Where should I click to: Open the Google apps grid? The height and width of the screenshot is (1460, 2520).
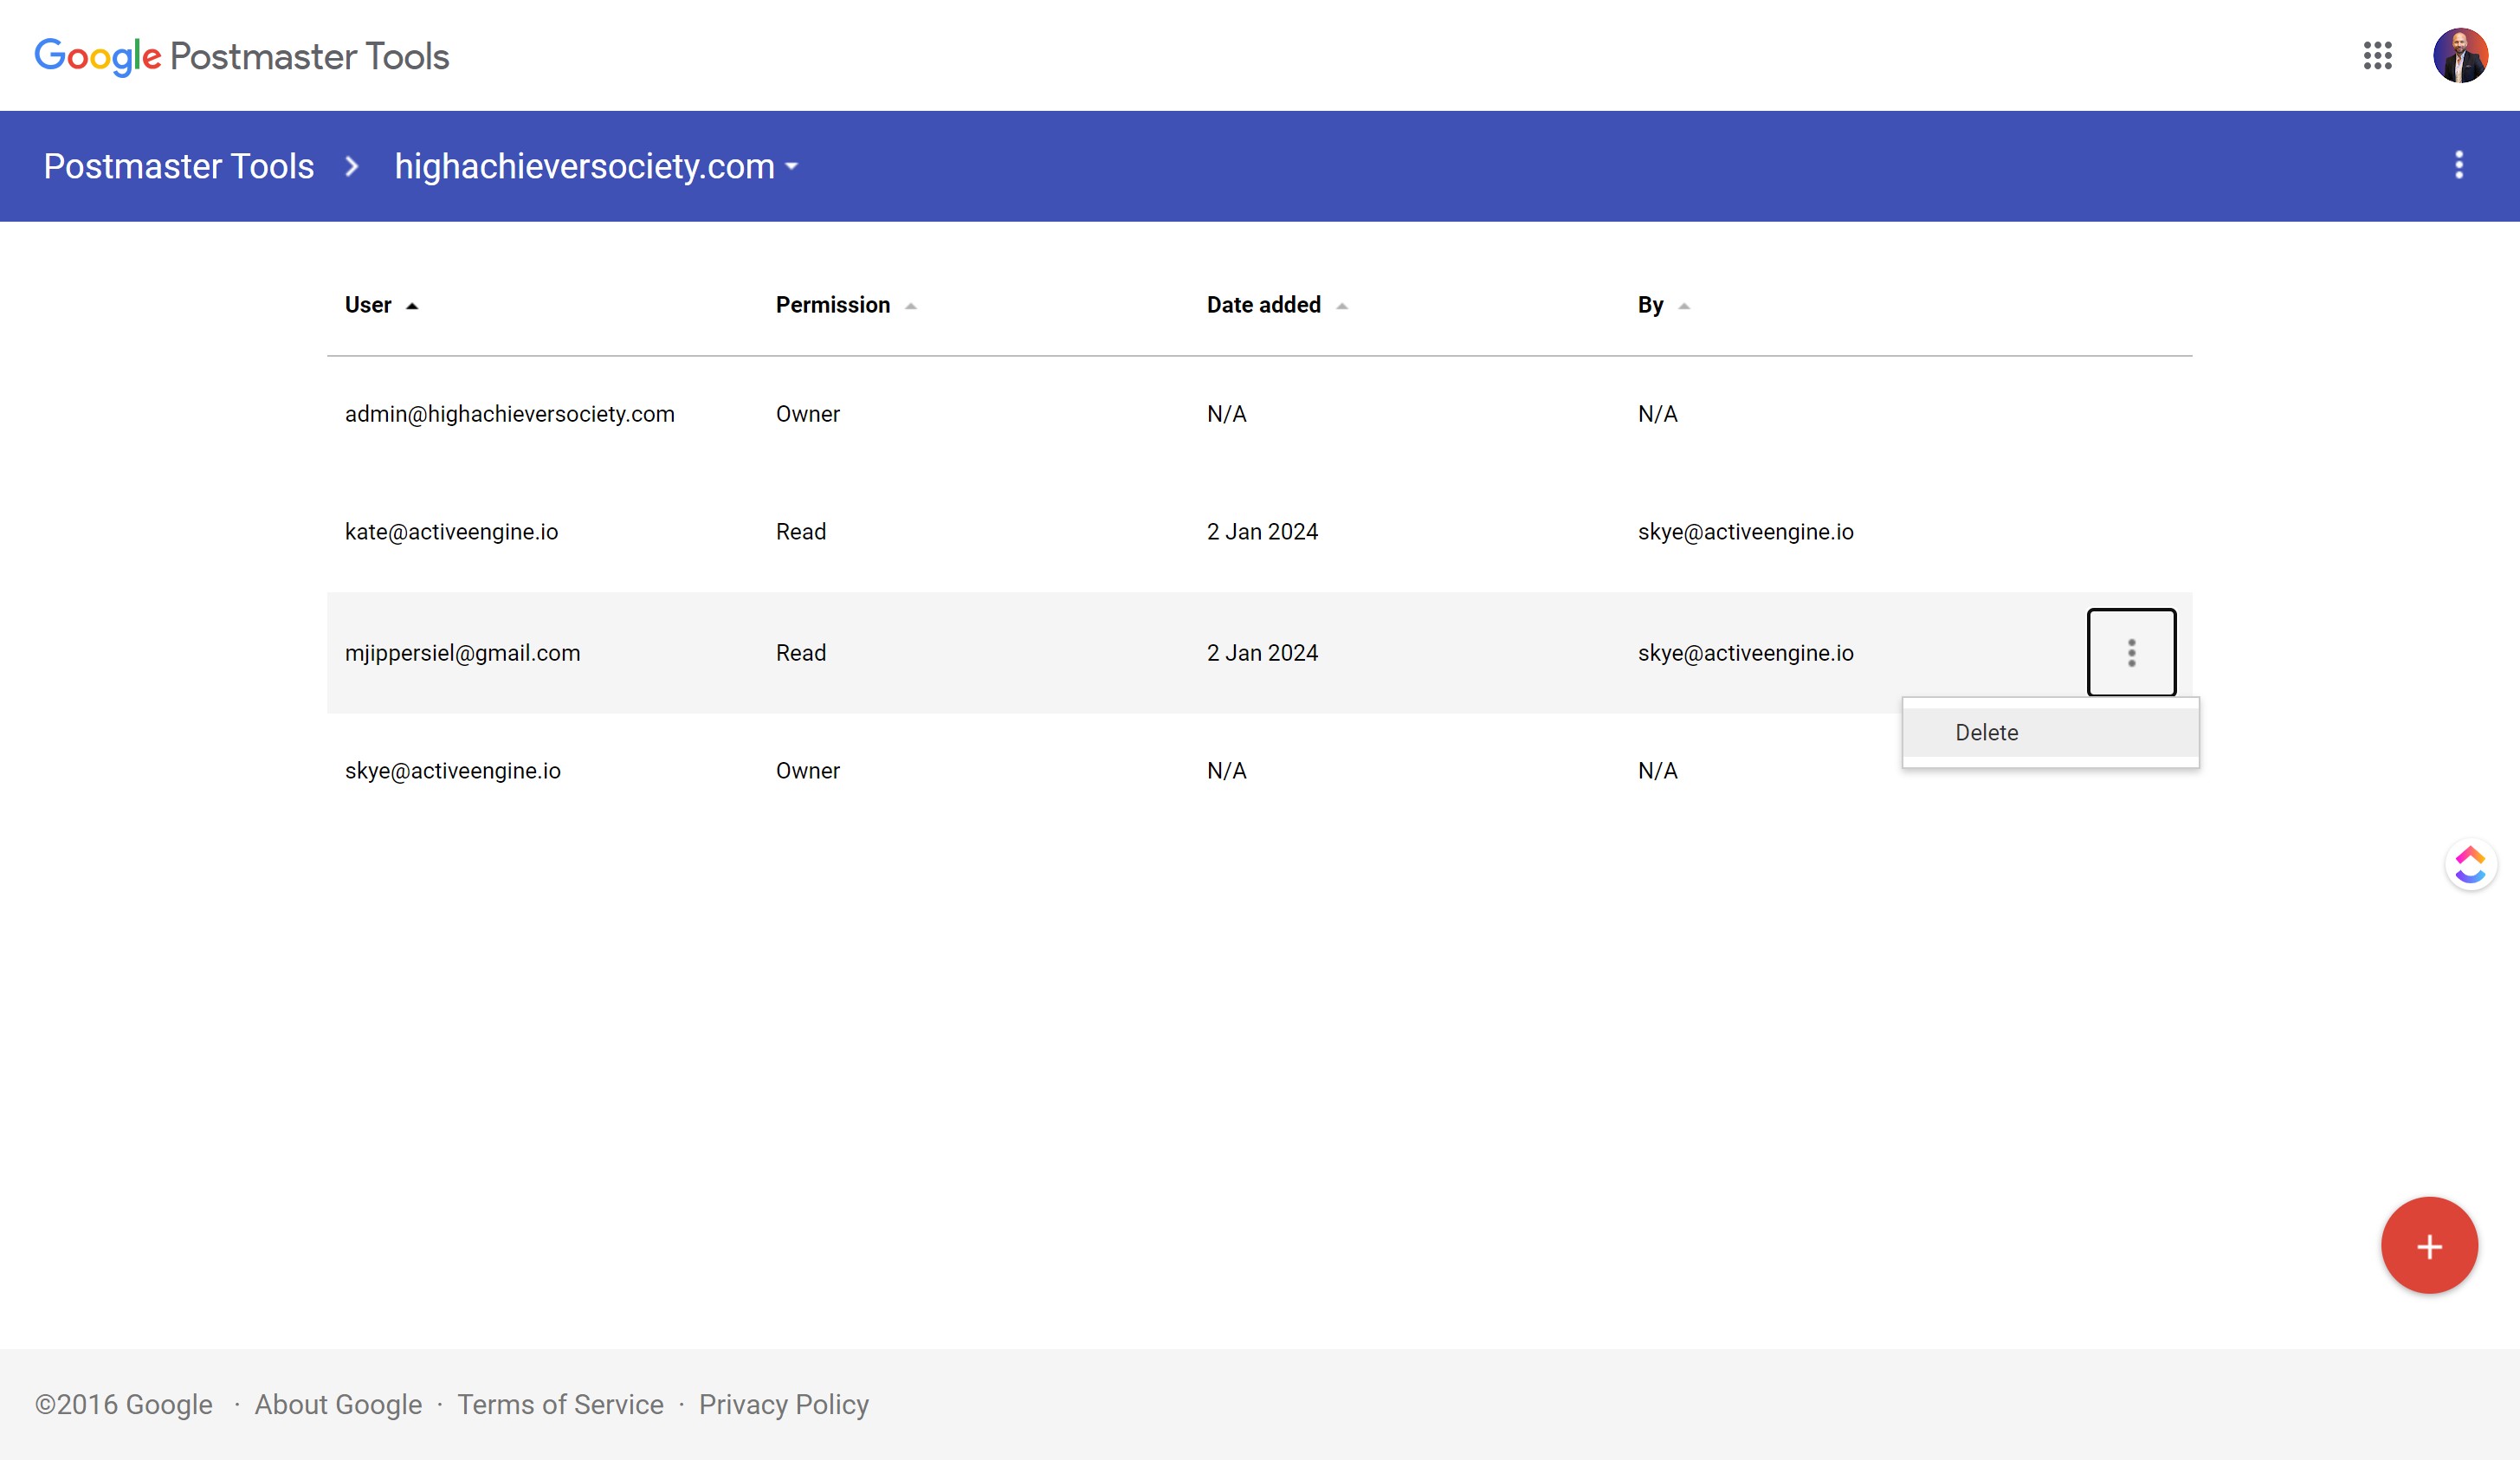[x=2378, y=56]
